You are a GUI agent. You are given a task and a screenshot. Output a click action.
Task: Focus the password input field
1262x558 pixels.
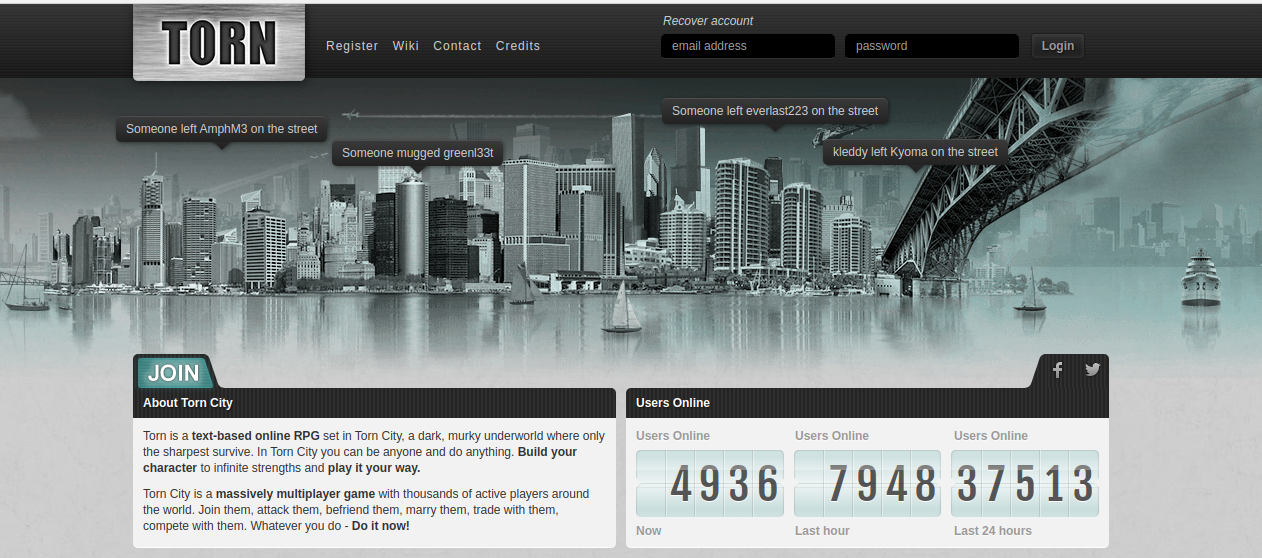931,46
